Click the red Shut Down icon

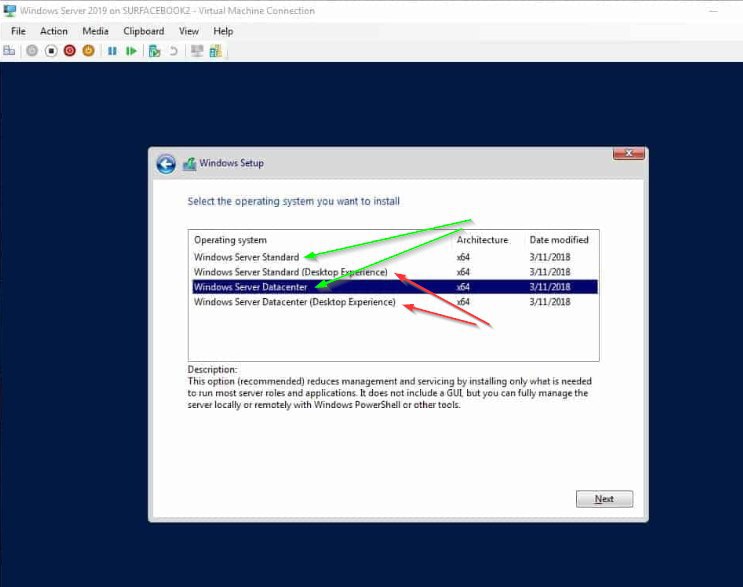[x=70, y=51]
